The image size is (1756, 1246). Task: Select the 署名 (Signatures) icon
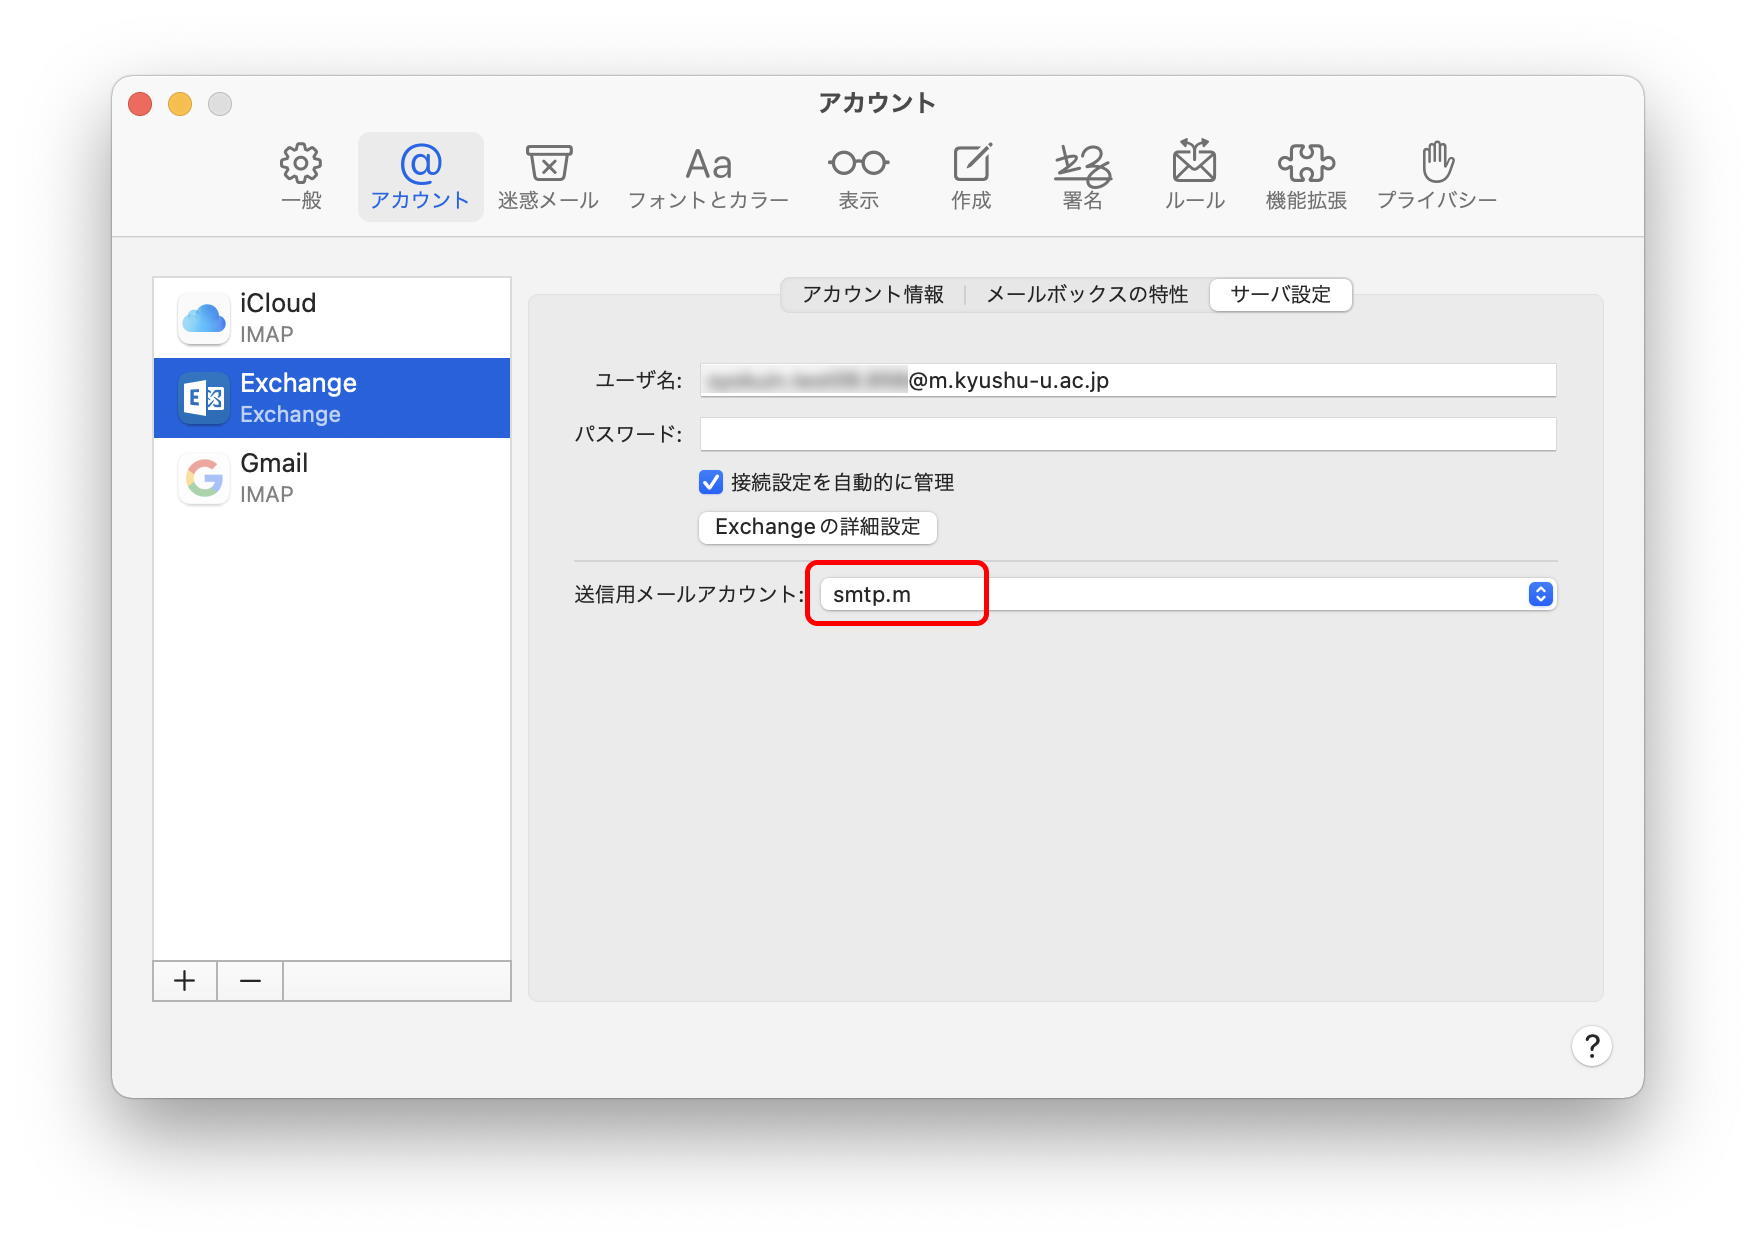(x=1082, y=178)
